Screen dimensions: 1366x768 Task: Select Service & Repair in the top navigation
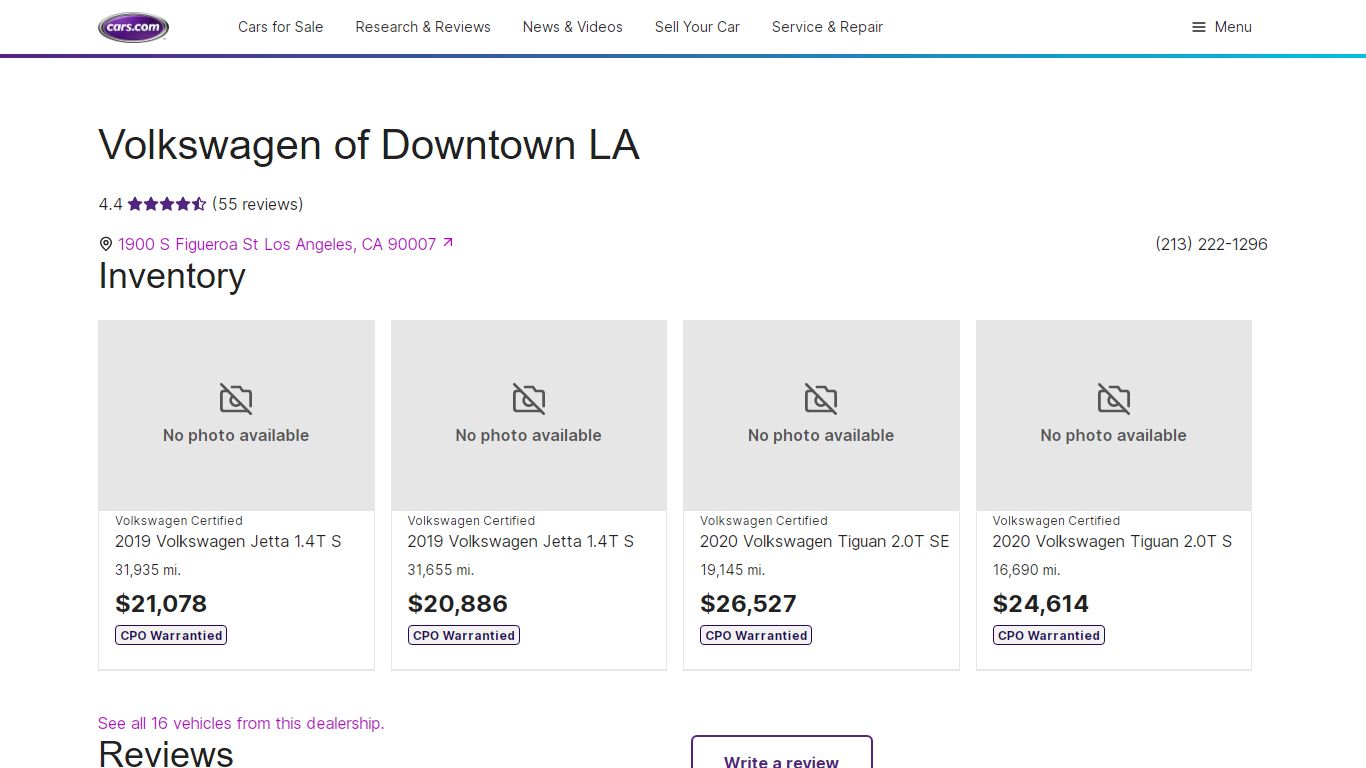[x=827, y=27]
